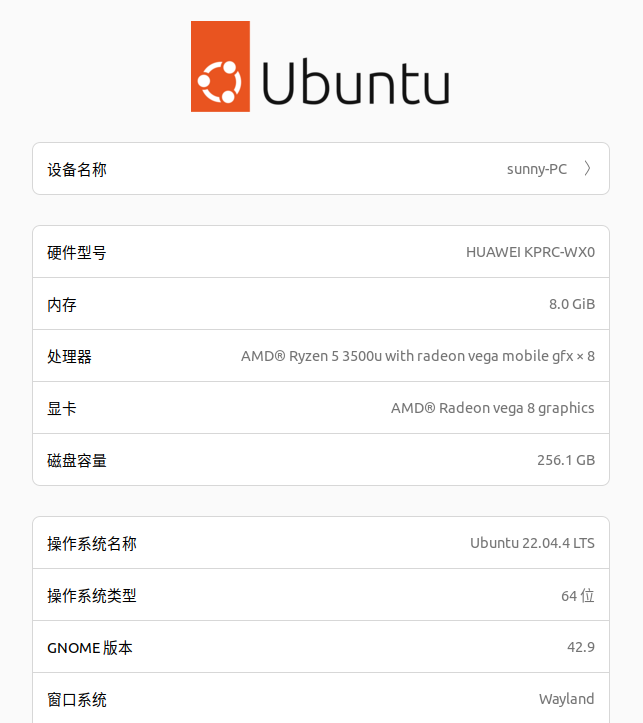Click the 设备名称 label

point(77,170)
